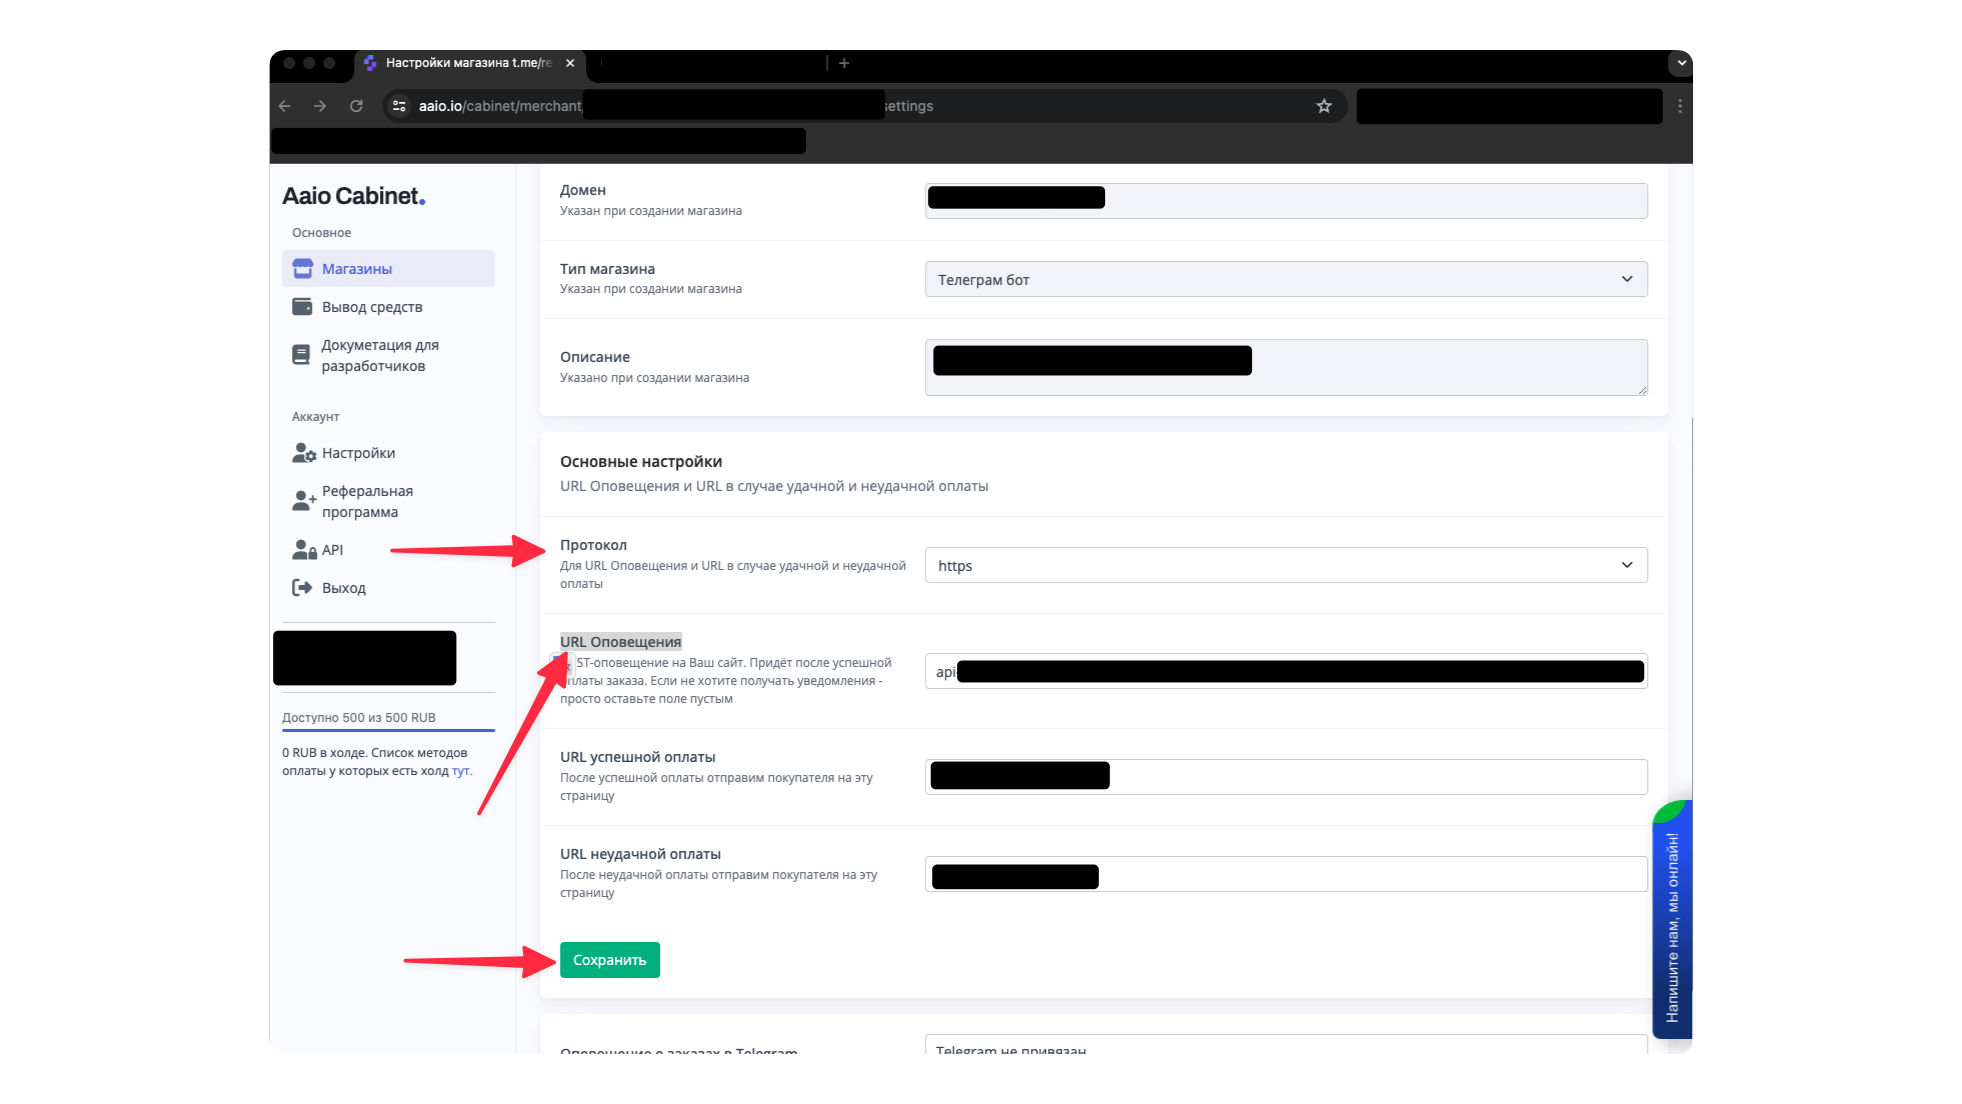This screenshot has height=1104, width=1962.
Task: Click the URL Оповещения input field
Action: [x=1285, y=672]
